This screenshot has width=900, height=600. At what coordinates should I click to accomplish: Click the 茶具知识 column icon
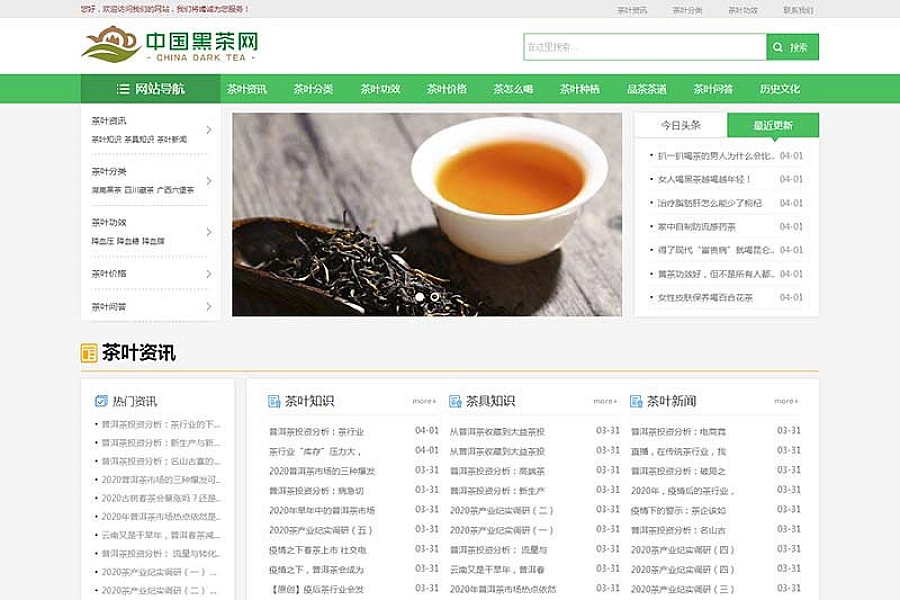pos(455,401)
